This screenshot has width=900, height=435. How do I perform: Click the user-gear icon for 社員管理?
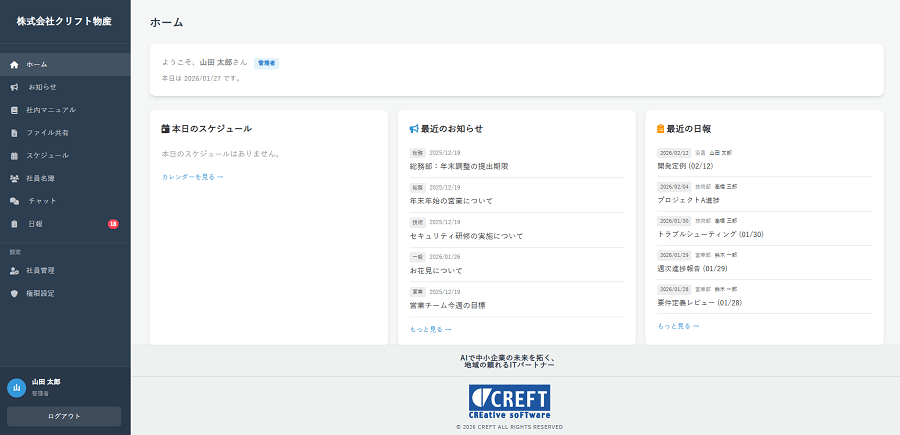click(x=14, y=270)
